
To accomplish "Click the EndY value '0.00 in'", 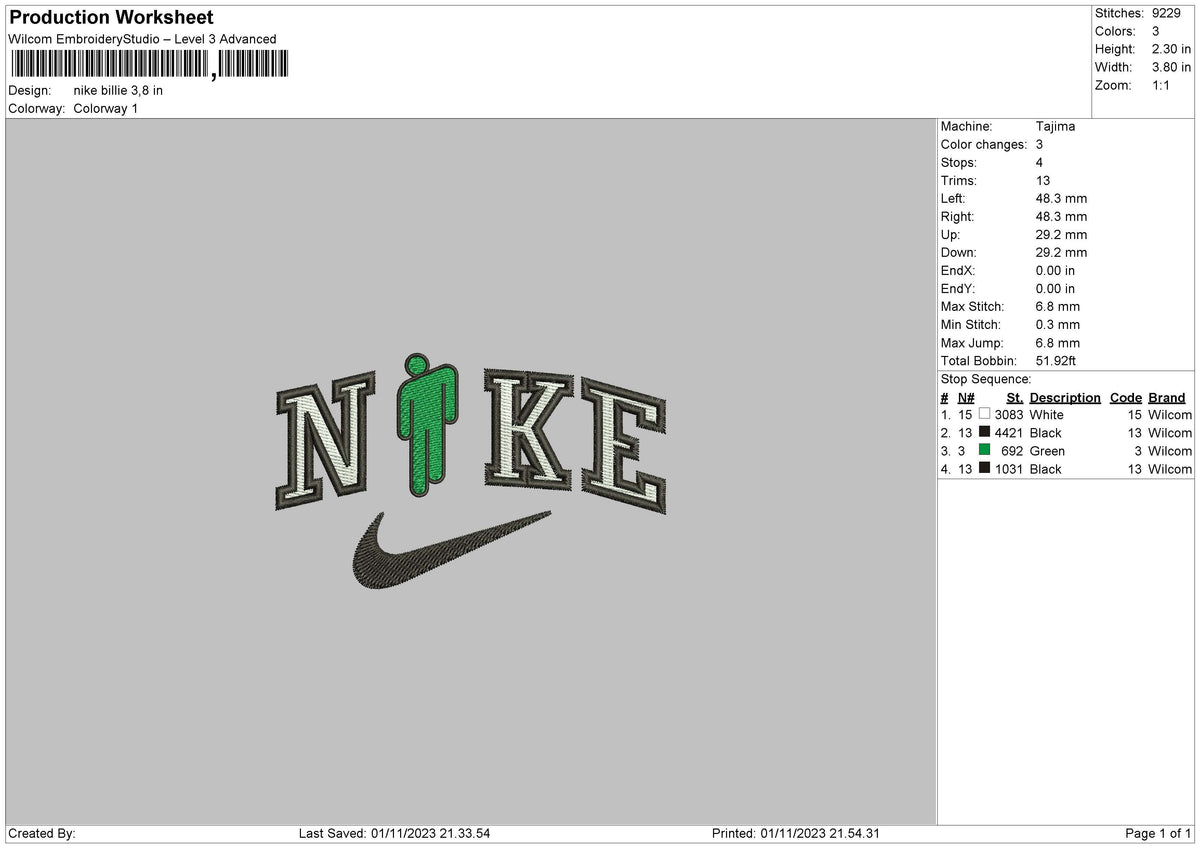I will pos(1056,288).
